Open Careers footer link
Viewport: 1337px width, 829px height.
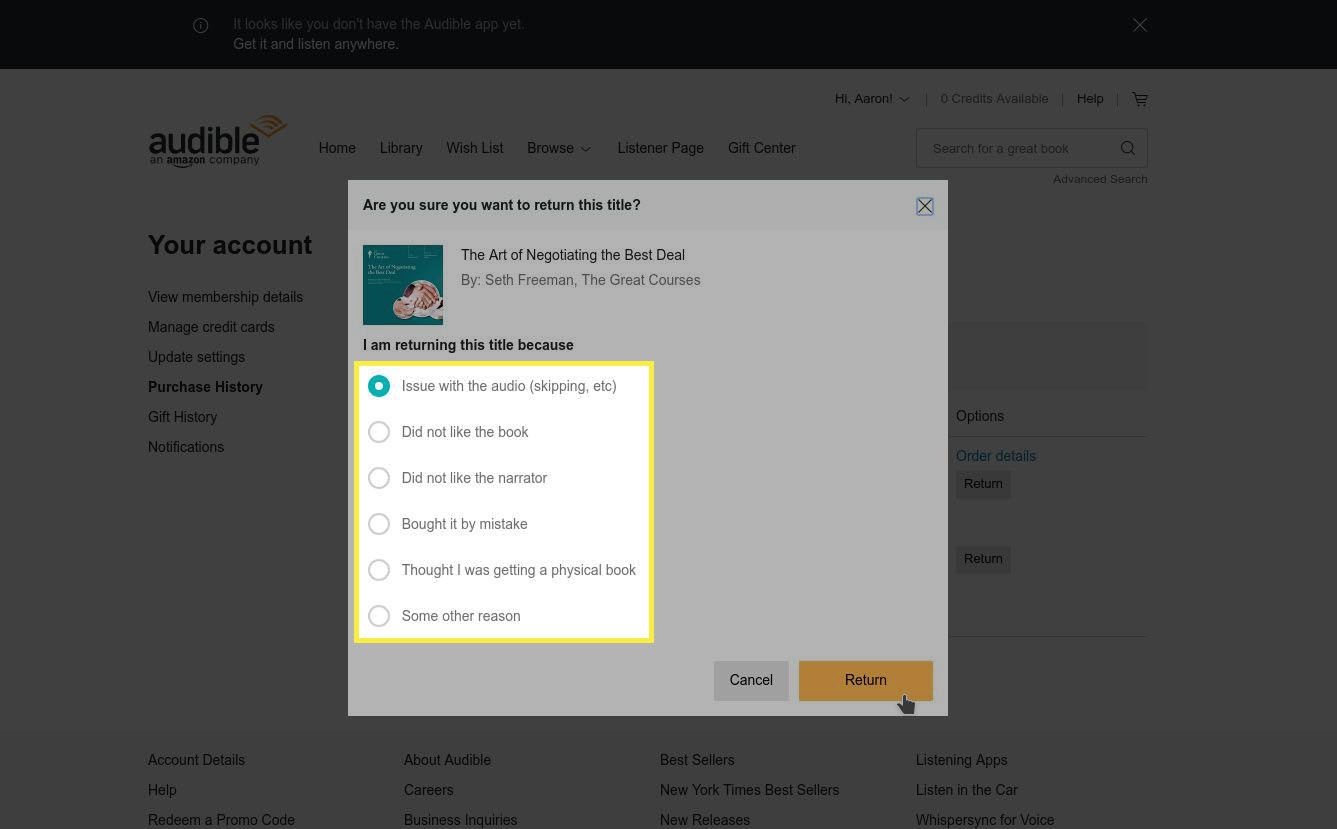pyautogui.click(x=428, y=790)
